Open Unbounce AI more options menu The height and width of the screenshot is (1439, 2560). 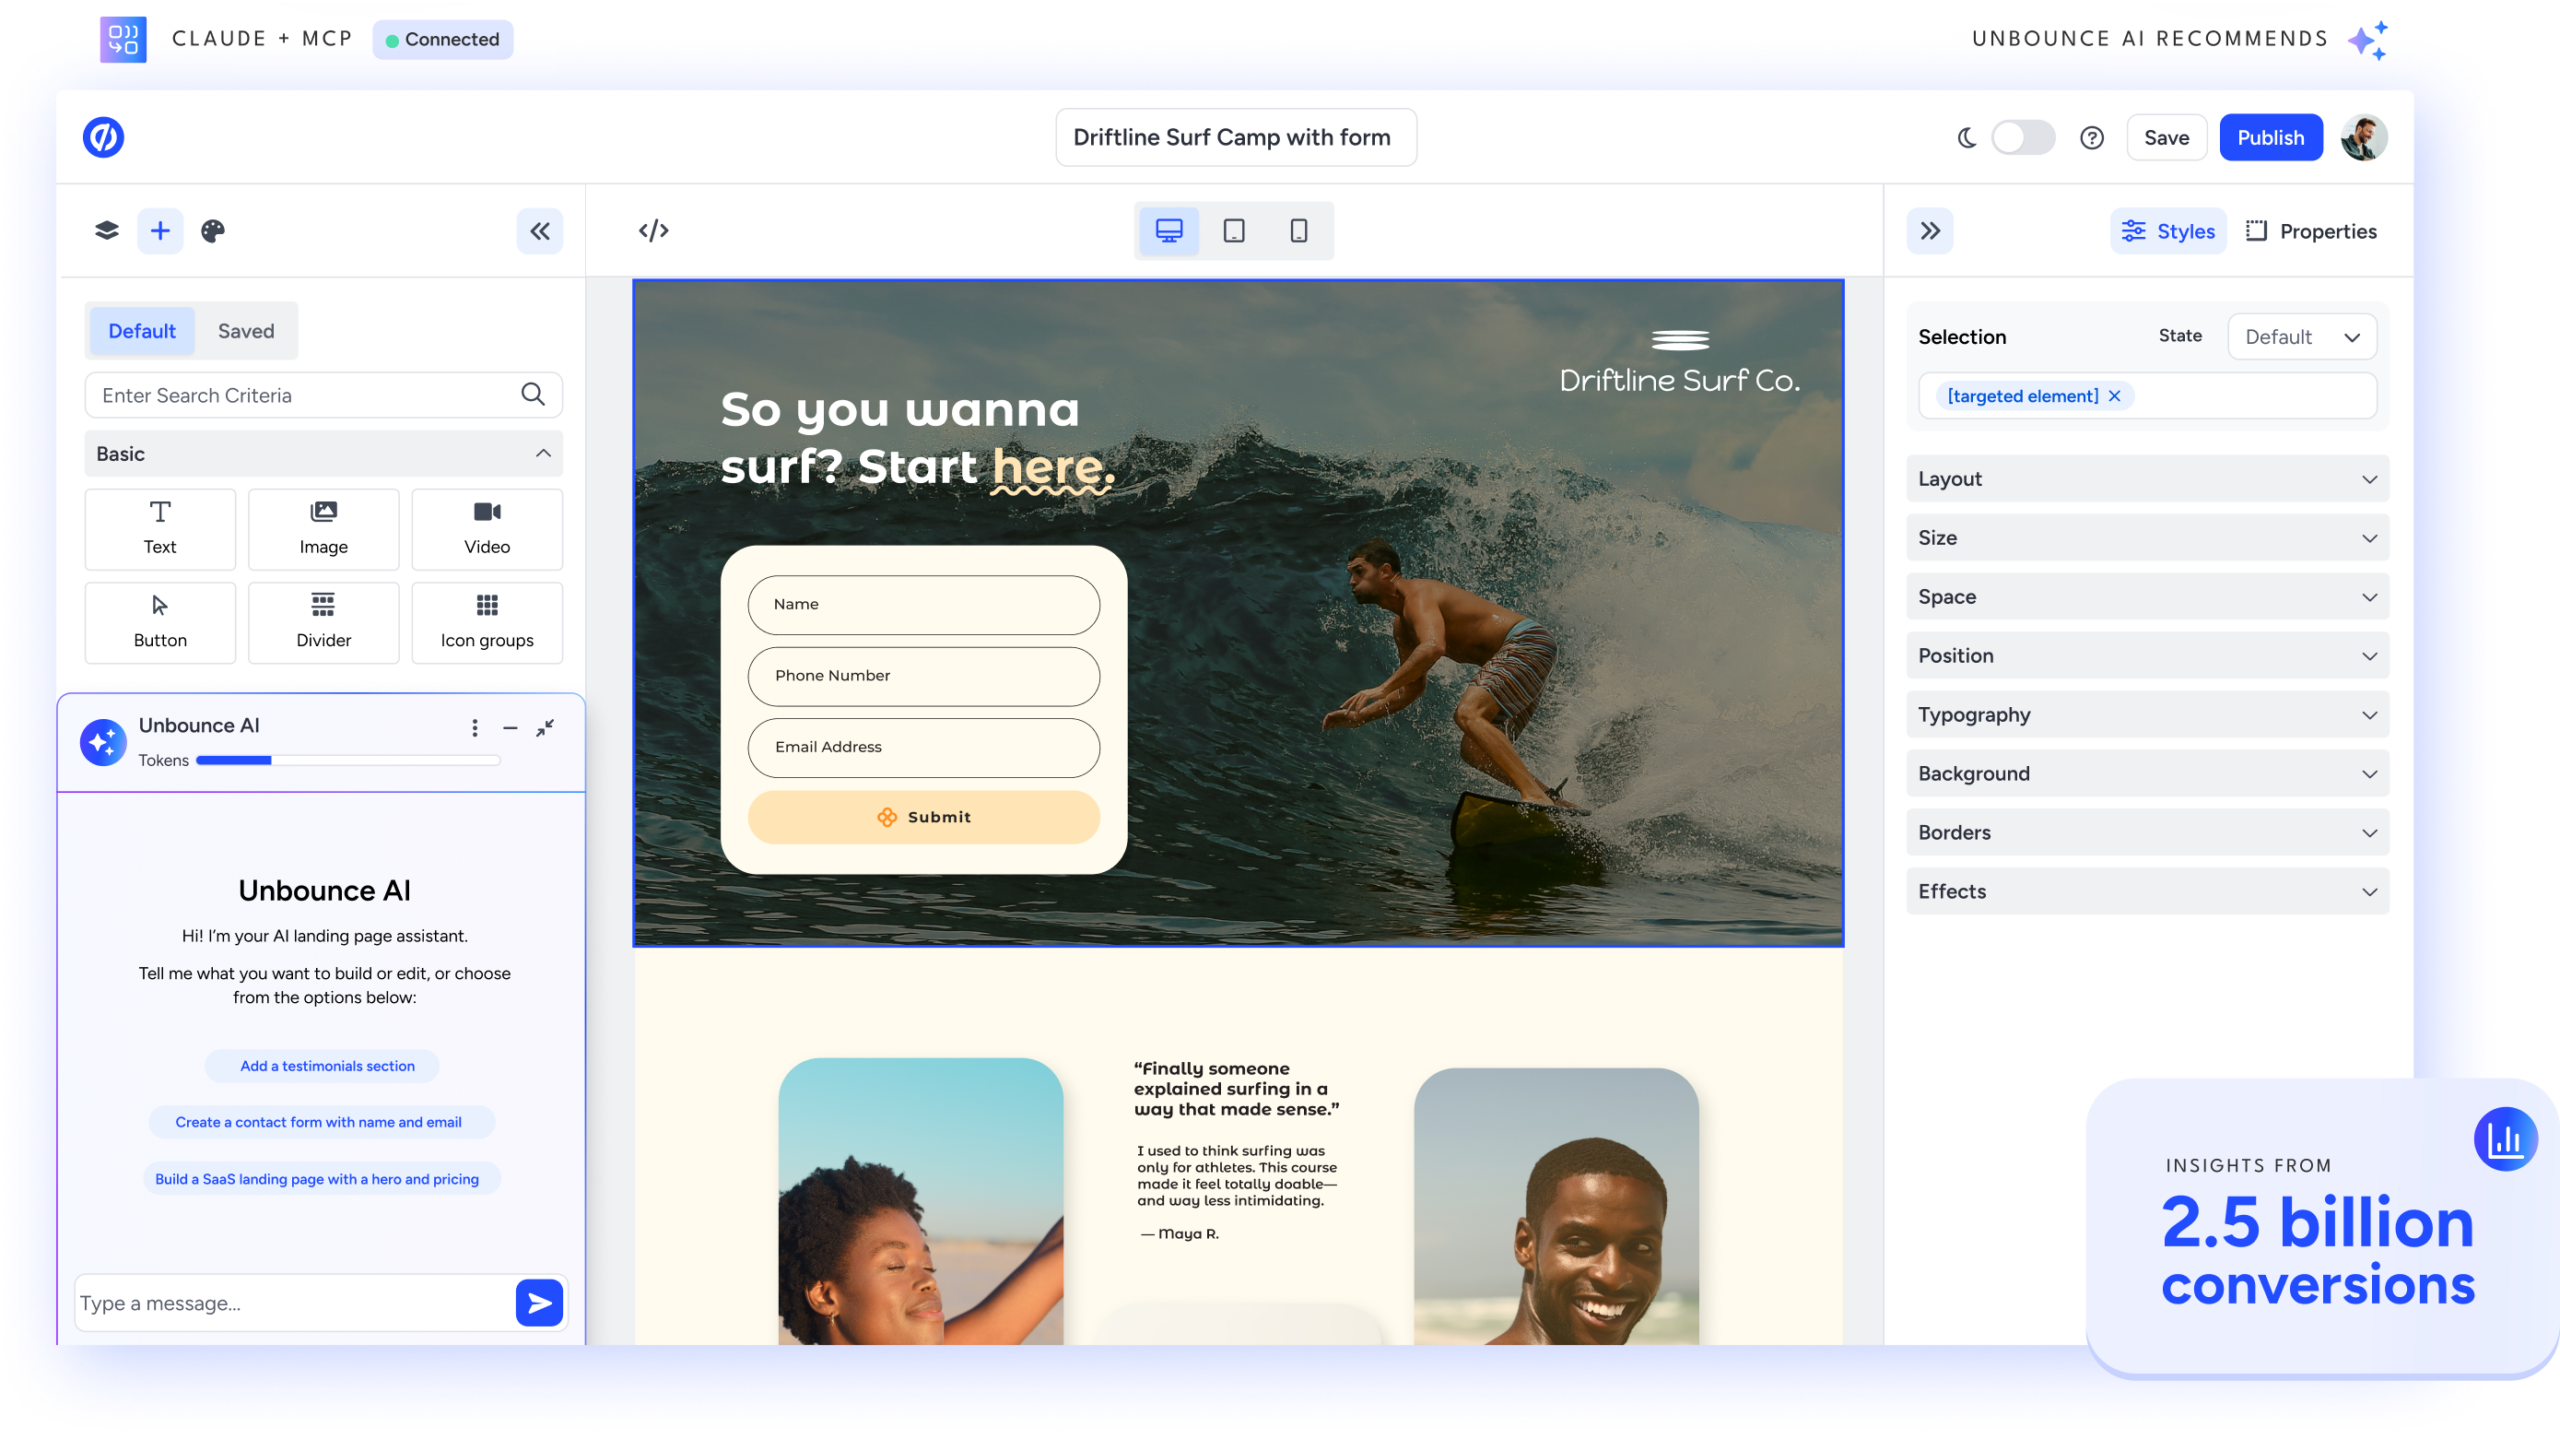pos(475,728)
